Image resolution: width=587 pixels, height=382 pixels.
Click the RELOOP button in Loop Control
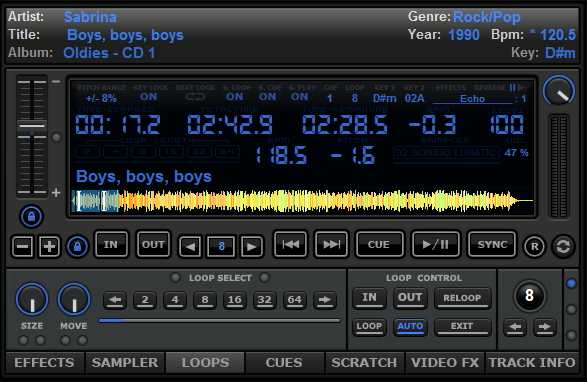click(x=462, y=298)
